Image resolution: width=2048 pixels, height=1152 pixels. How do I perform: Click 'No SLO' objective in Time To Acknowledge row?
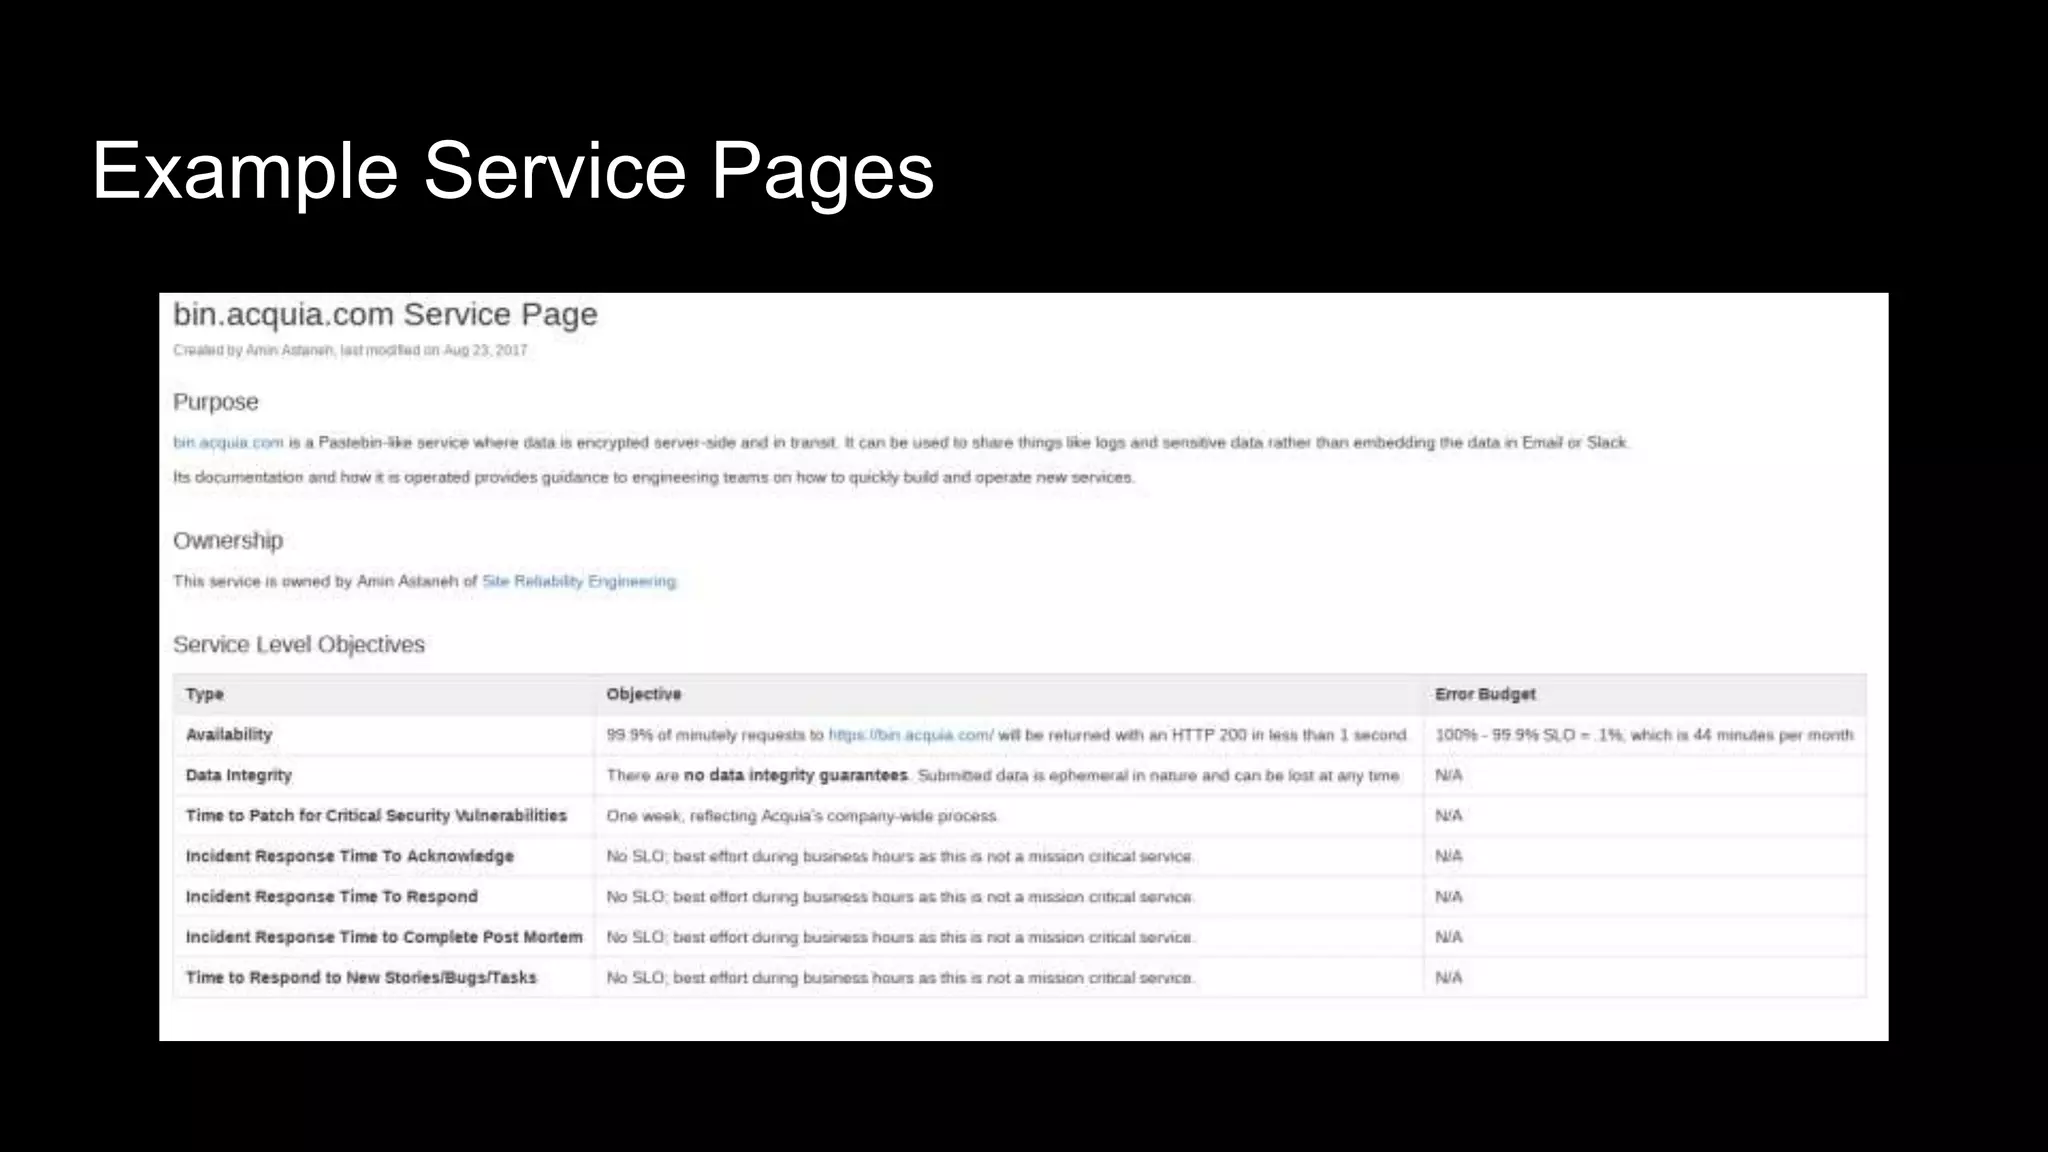(x=900, y=856)
